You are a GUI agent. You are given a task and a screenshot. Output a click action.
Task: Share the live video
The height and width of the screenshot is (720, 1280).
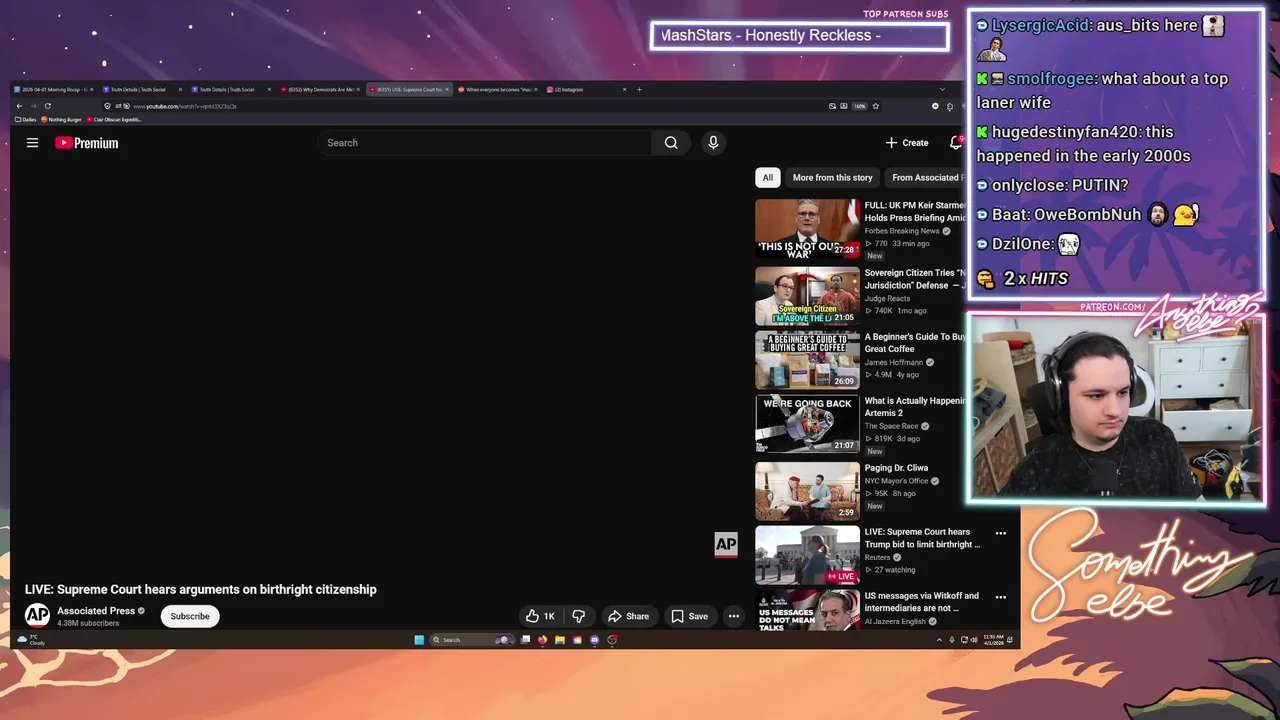point(629,616)
